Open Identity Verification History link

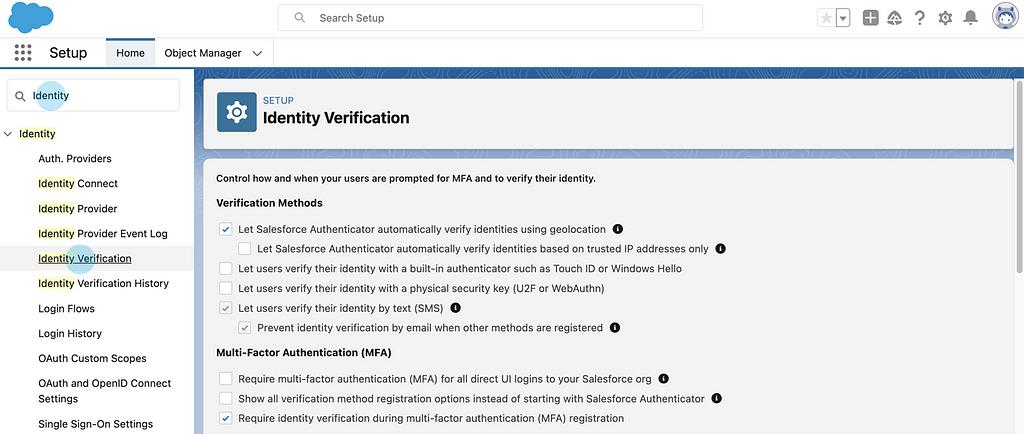pos(103,284)
